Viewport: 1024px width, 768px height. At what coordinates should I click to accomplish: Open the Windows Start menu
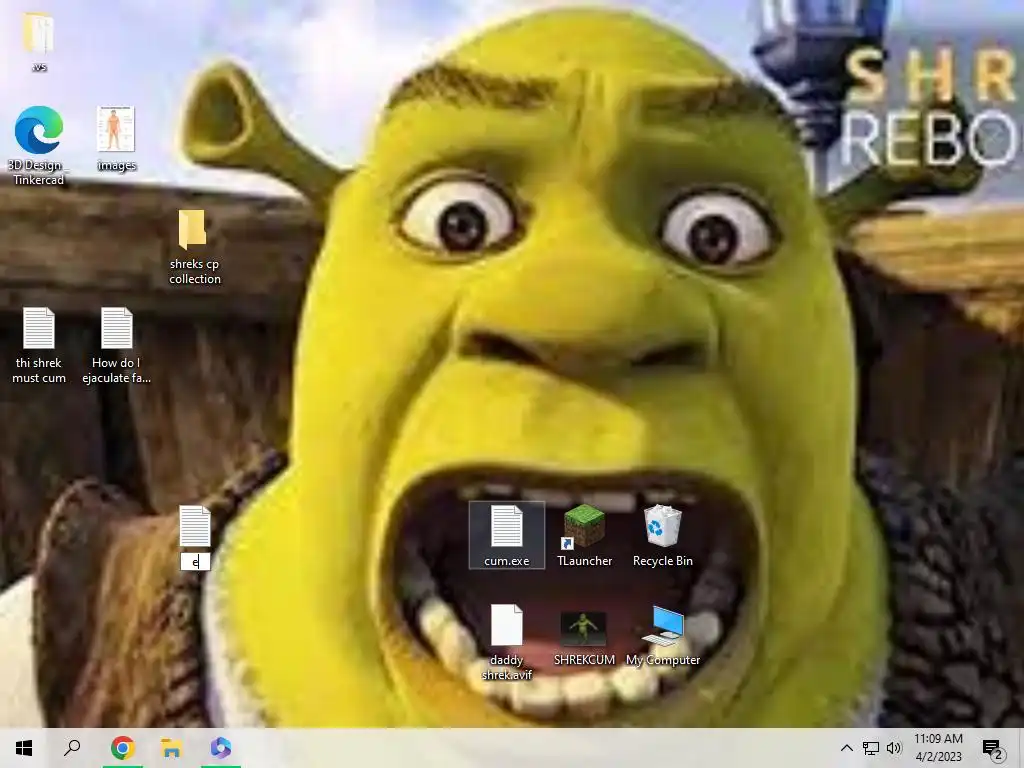(x=24, y=748)
